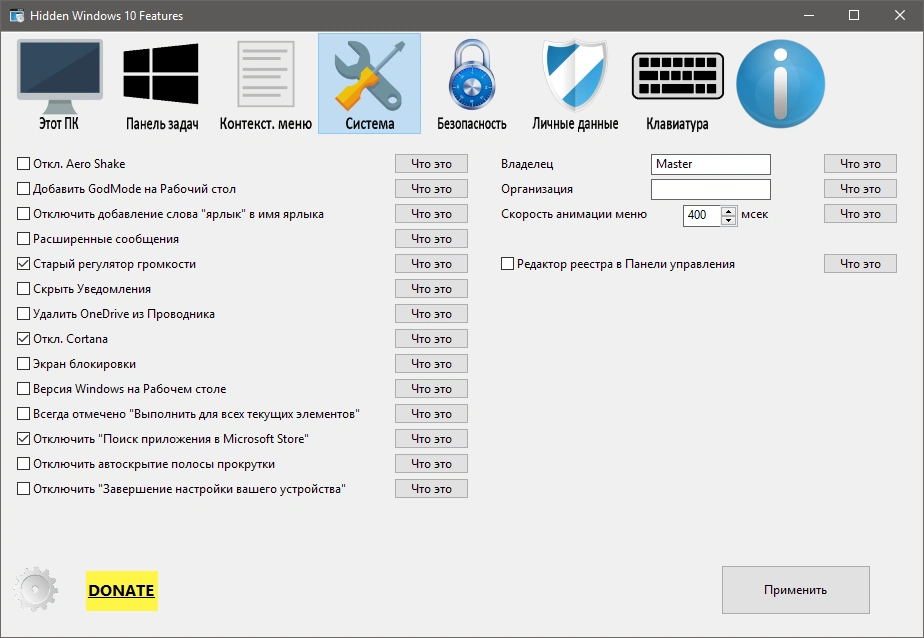Enable Удалить OneDrive из Проводника
The image size is (924, 638).
(x=24, y=314)
